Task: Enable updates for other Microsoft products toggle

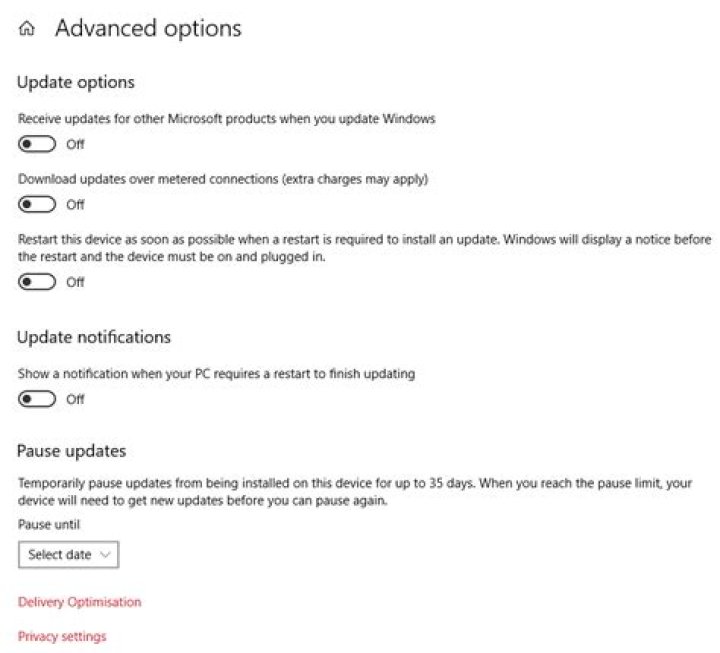Action: [x=38, y=144]
